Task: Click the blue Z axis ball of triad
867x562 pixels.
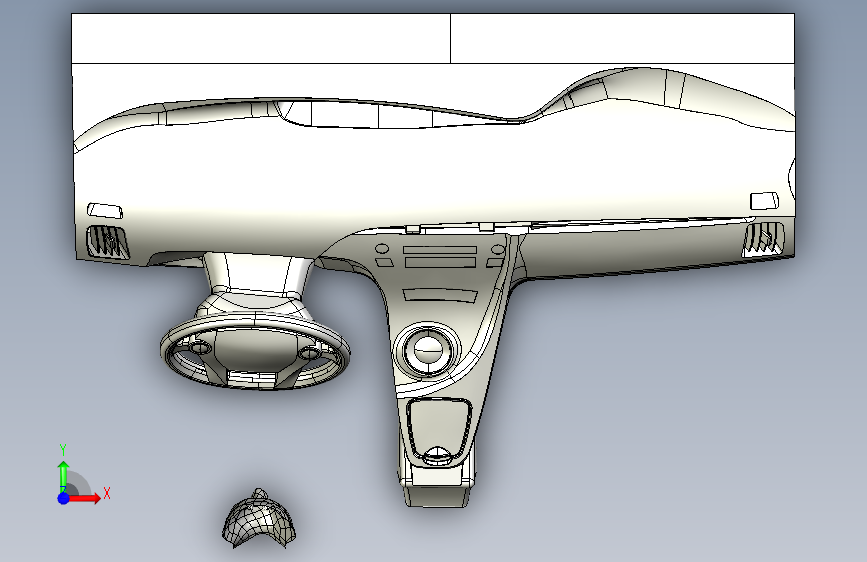Action: (x=64, y=498)
